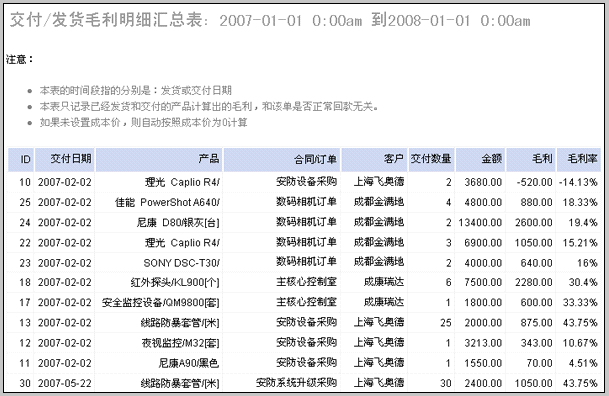This screenshot has width=609, height=396.
Task: Click the 毛利 column header
Action: click(x=542, y=158)
